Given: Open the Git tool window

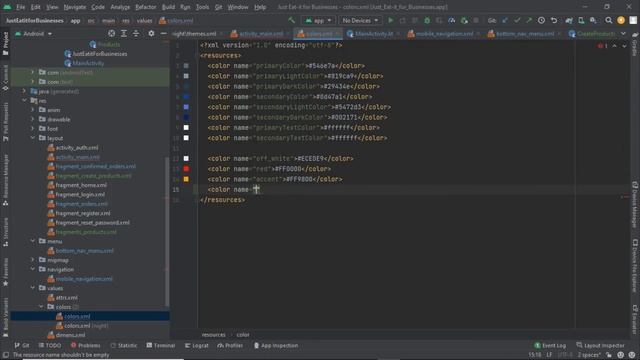Looking at the screenshot, I should [x=22, y=345].
